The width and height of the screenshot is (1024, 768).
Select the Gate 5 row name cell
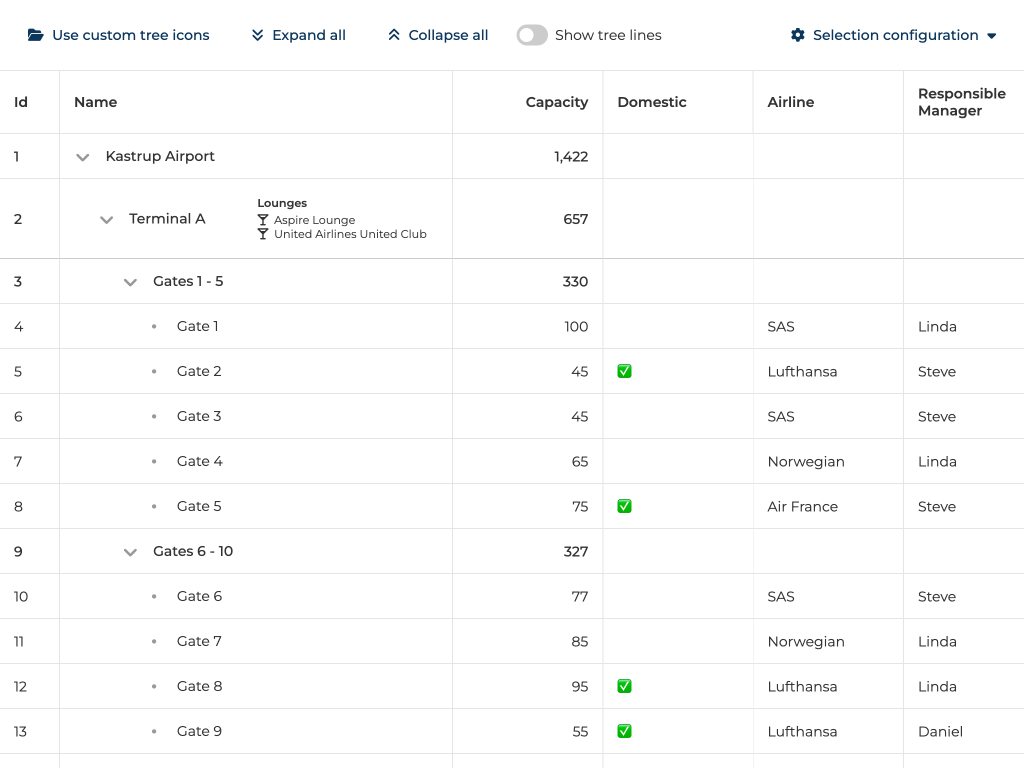(199, 506)
